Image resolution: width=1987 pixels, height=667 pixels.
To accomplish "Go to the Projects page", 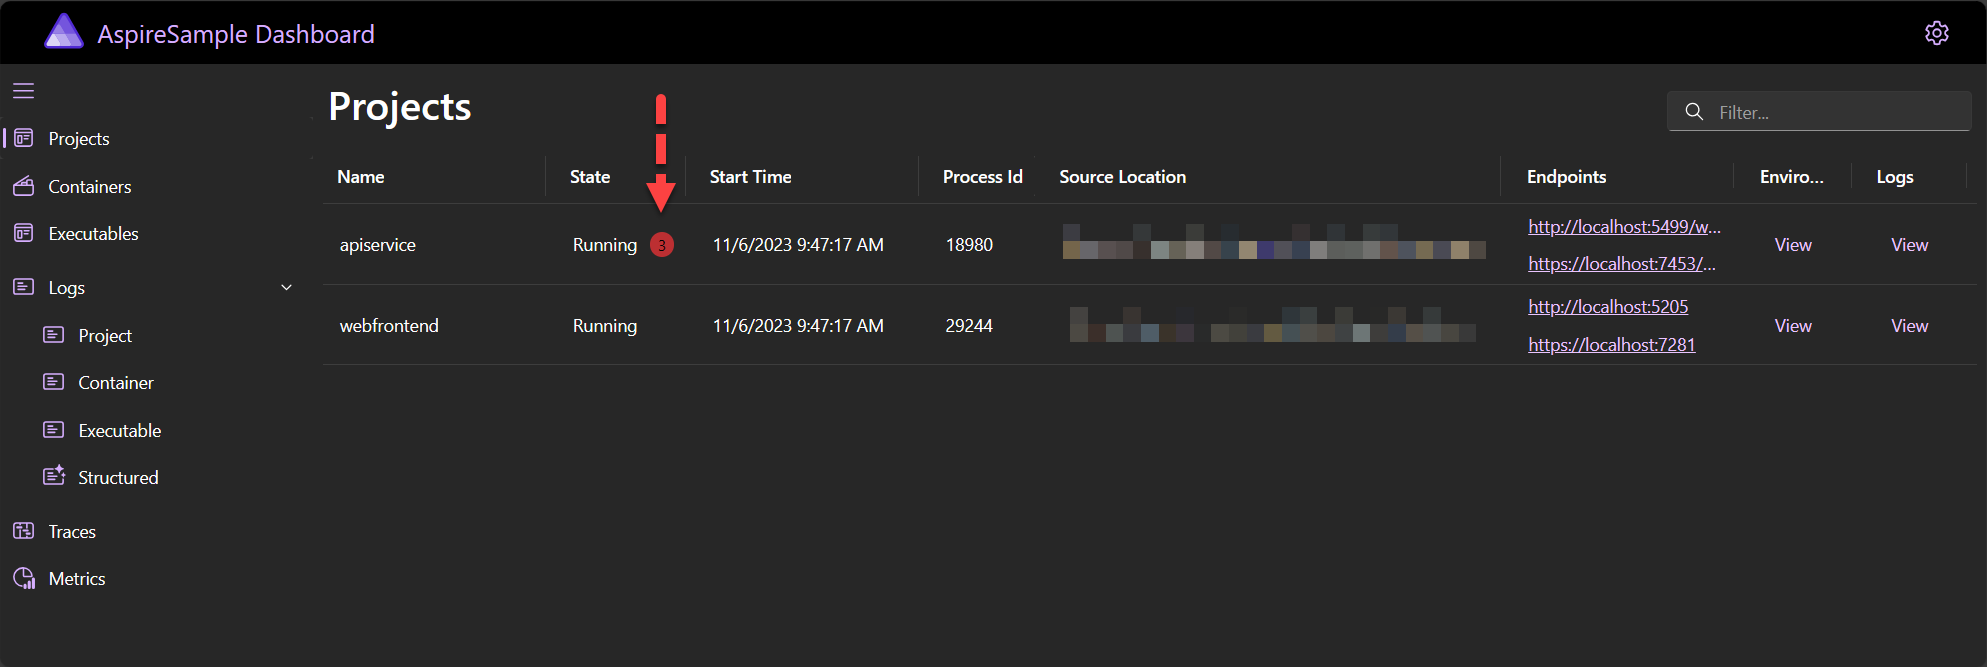I will 79,139.
